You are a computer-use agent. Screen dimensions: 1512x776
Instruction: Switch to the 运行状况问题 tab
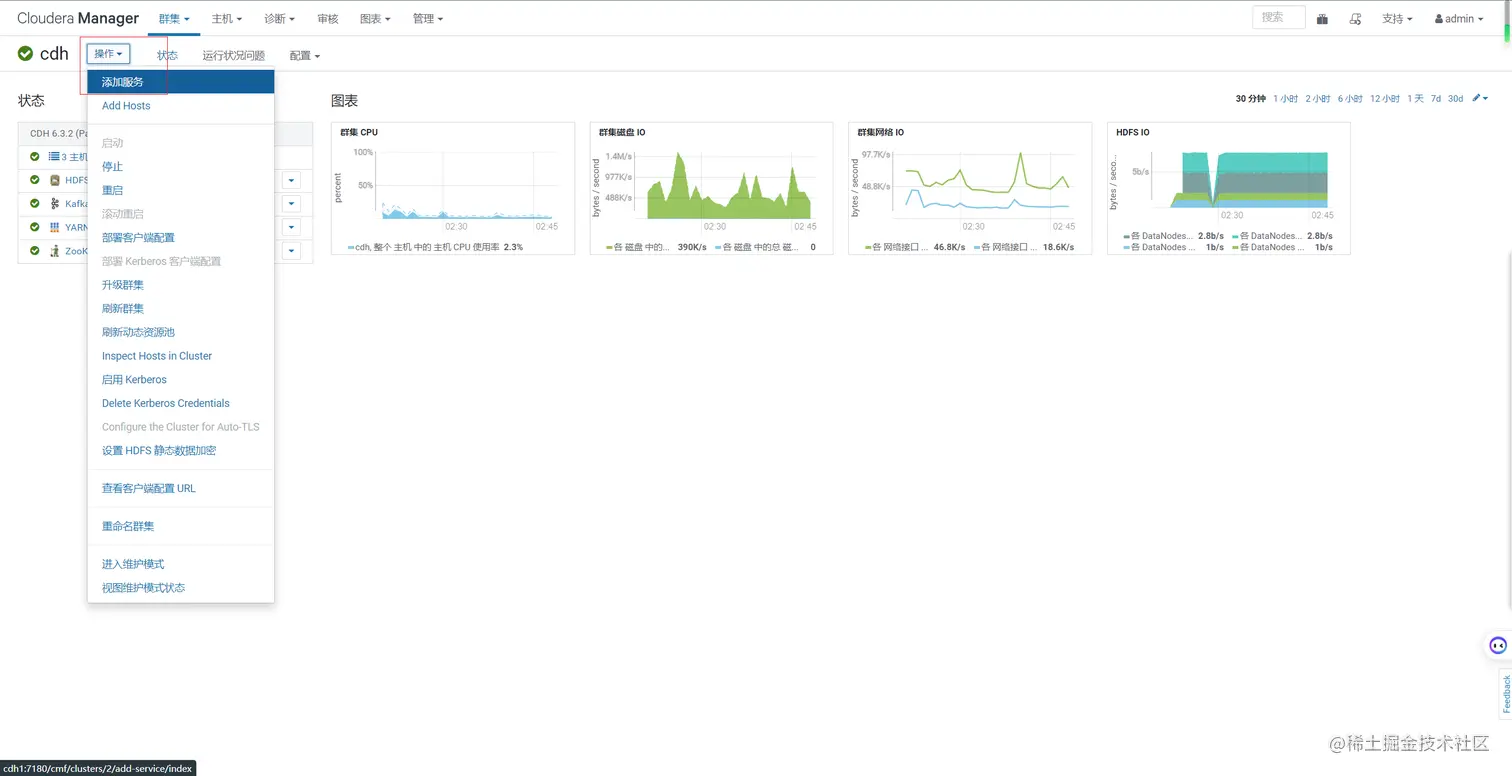[x=234, y=56]
